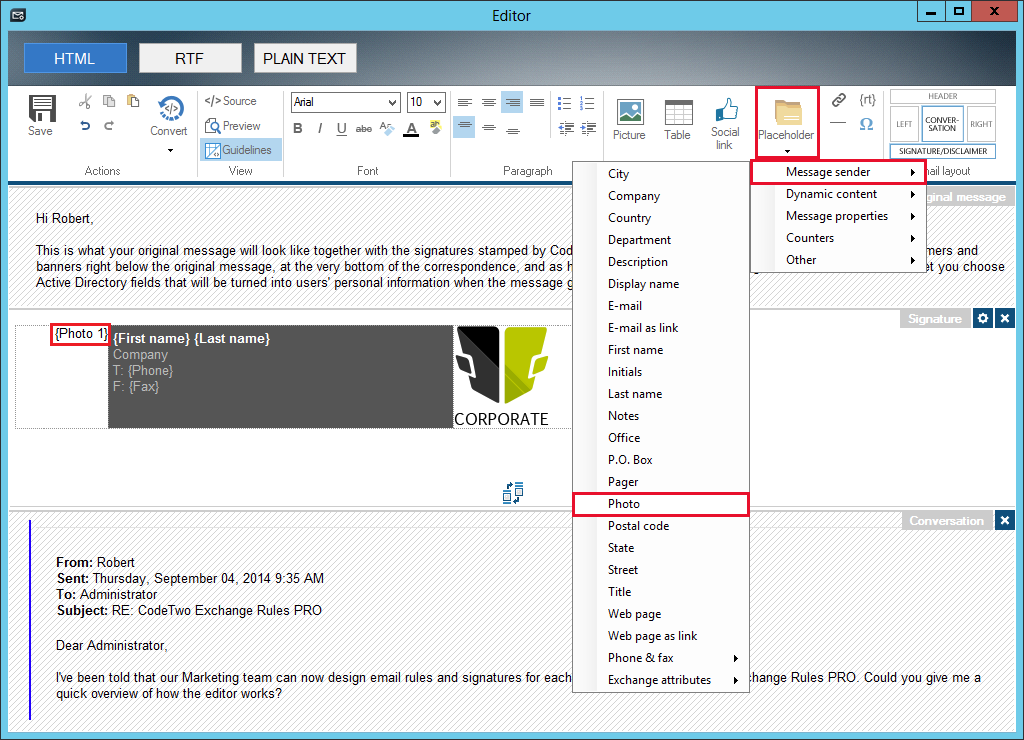
Task: Choose E-mail as link entry
Action: [x=661, y=328]
